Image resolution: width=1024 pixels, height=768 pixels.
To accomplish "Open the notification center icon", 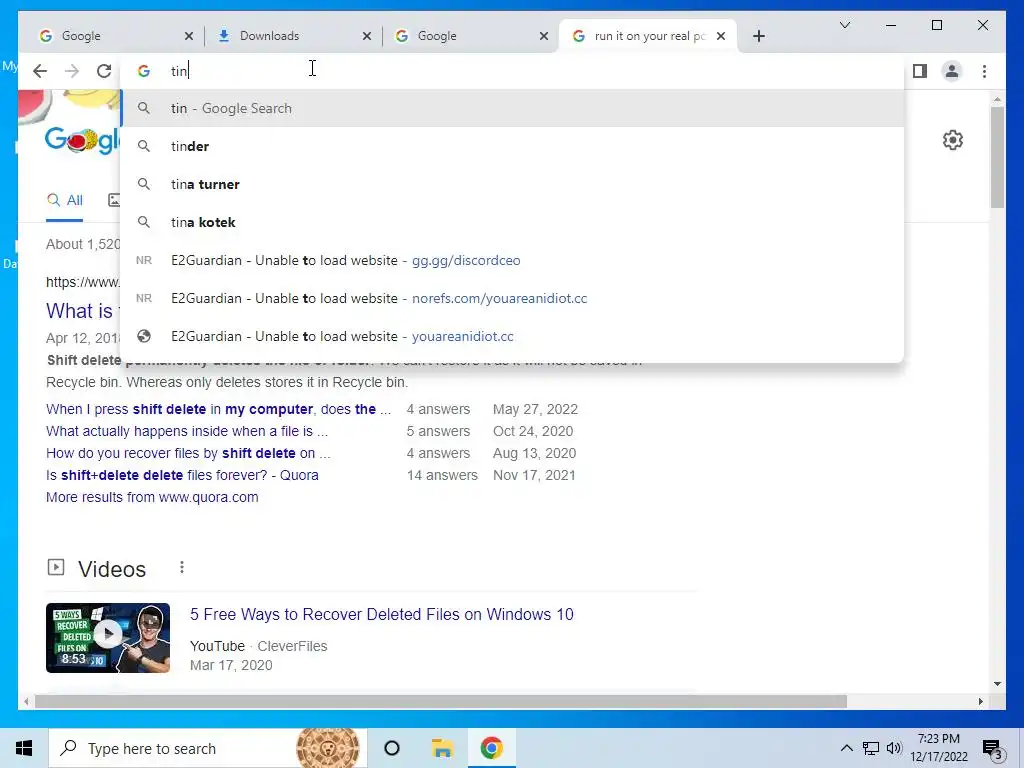I will [992, 749].
